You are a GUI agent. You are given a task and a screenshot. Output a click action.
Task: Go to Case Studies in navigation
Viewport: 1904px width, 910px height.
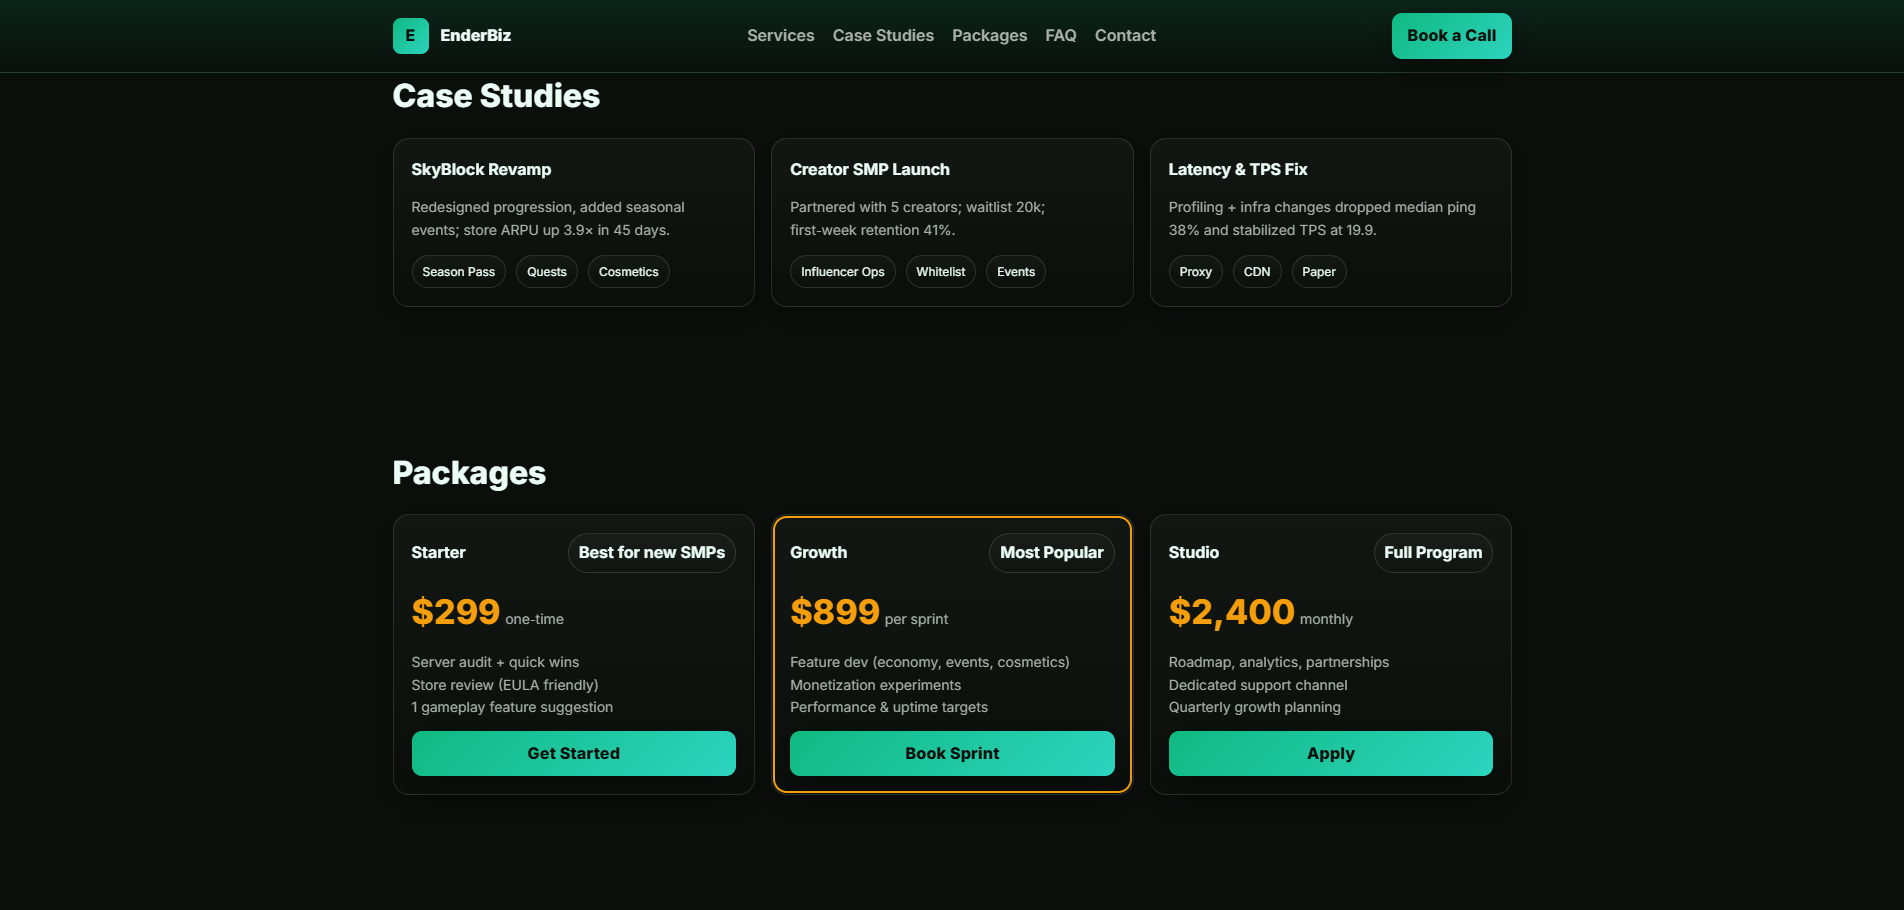click(882, 36)
